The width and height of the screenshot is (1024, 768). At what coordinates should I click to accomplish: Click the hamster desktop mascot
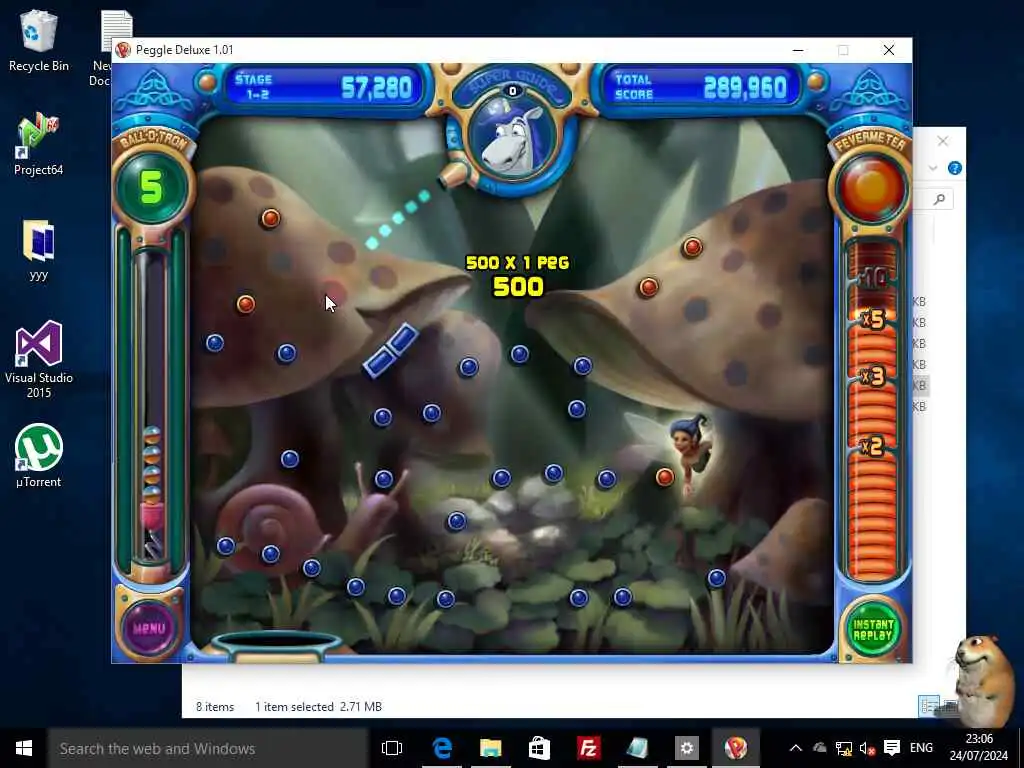point(982,682)
